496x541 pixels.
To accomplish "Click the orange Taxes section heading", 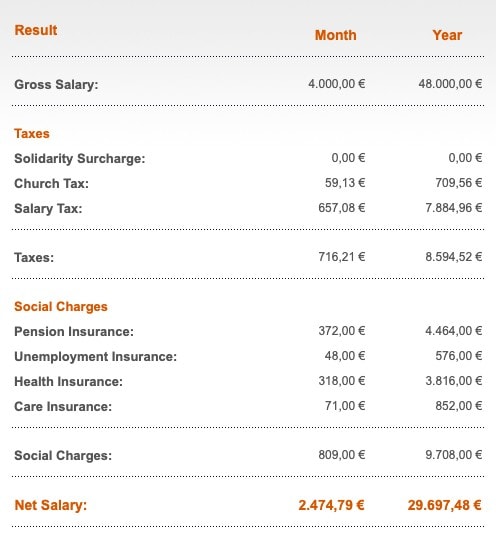I will pyautogui.click(x=32, y=134).
